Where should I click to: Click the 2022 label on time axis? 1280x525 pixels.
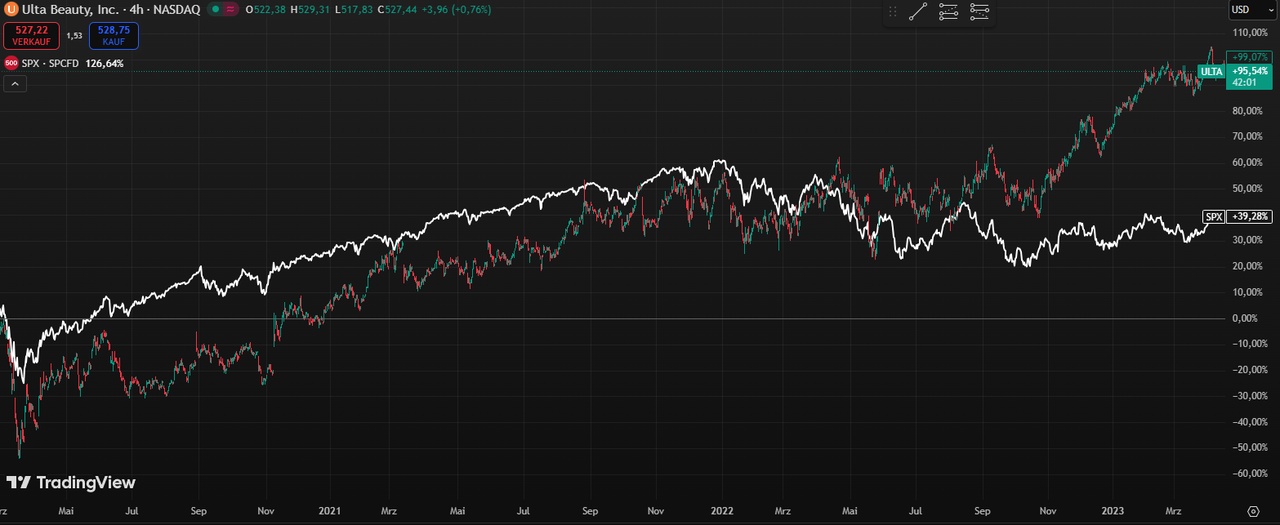[x=721, y=510]
